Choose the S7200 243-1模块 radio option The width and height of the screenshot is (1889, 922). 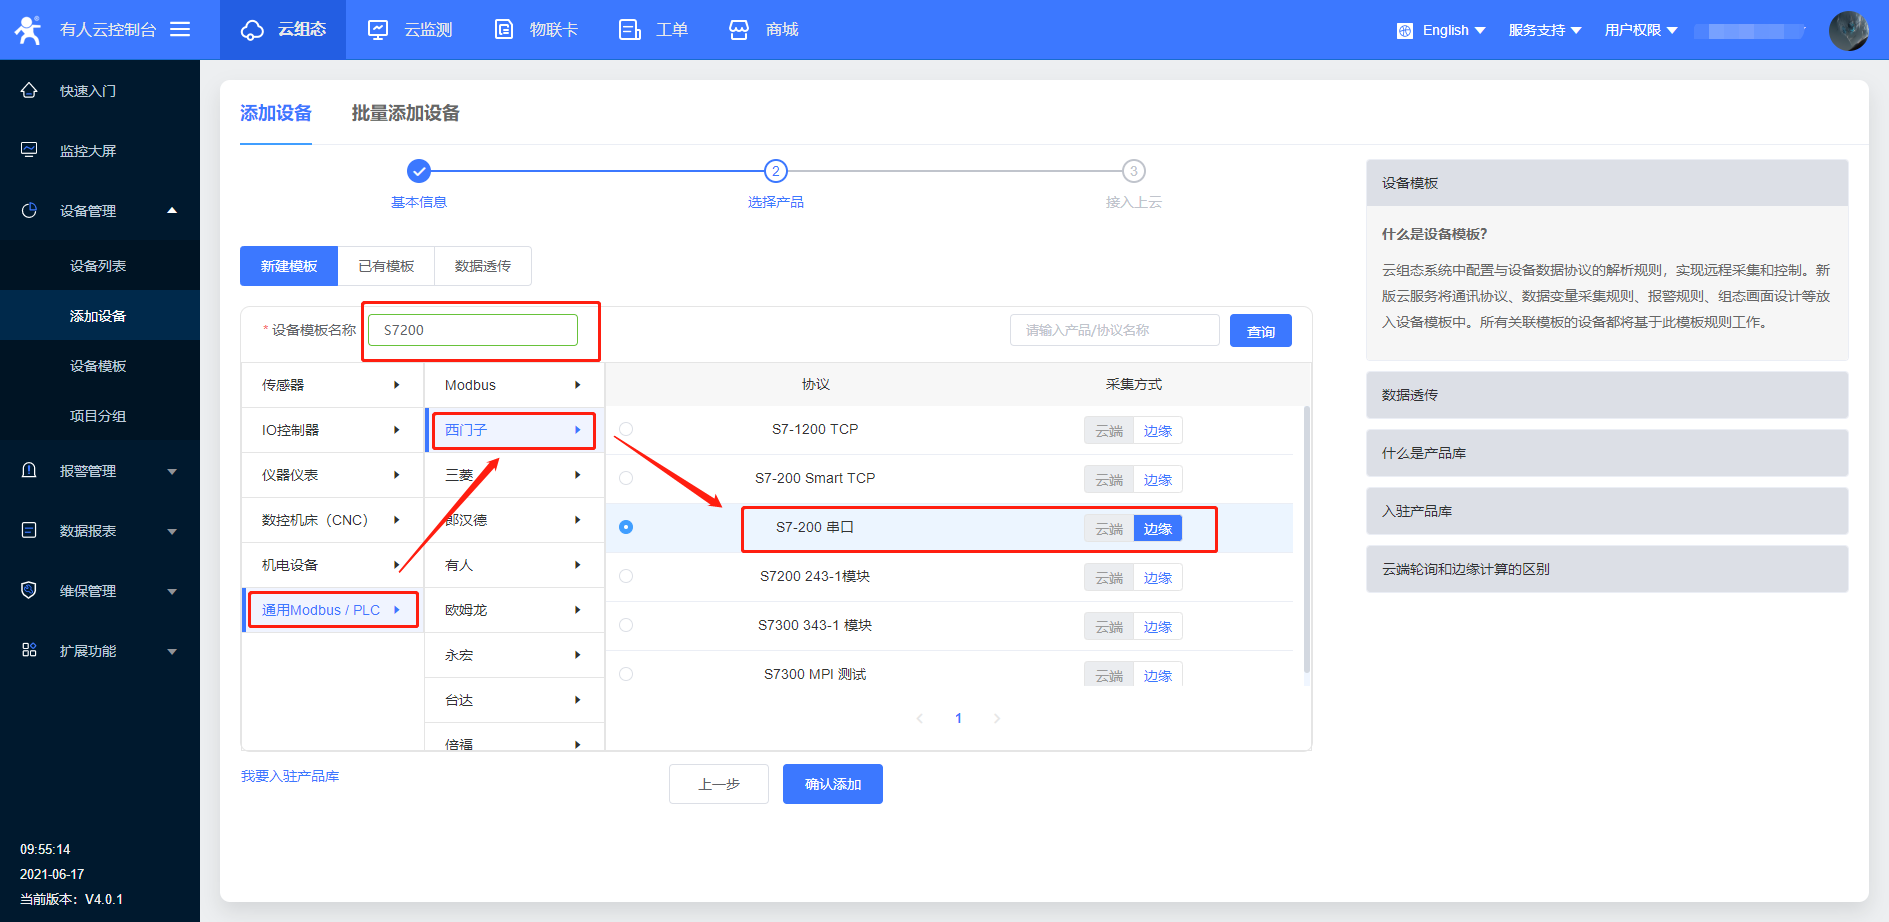626,576
